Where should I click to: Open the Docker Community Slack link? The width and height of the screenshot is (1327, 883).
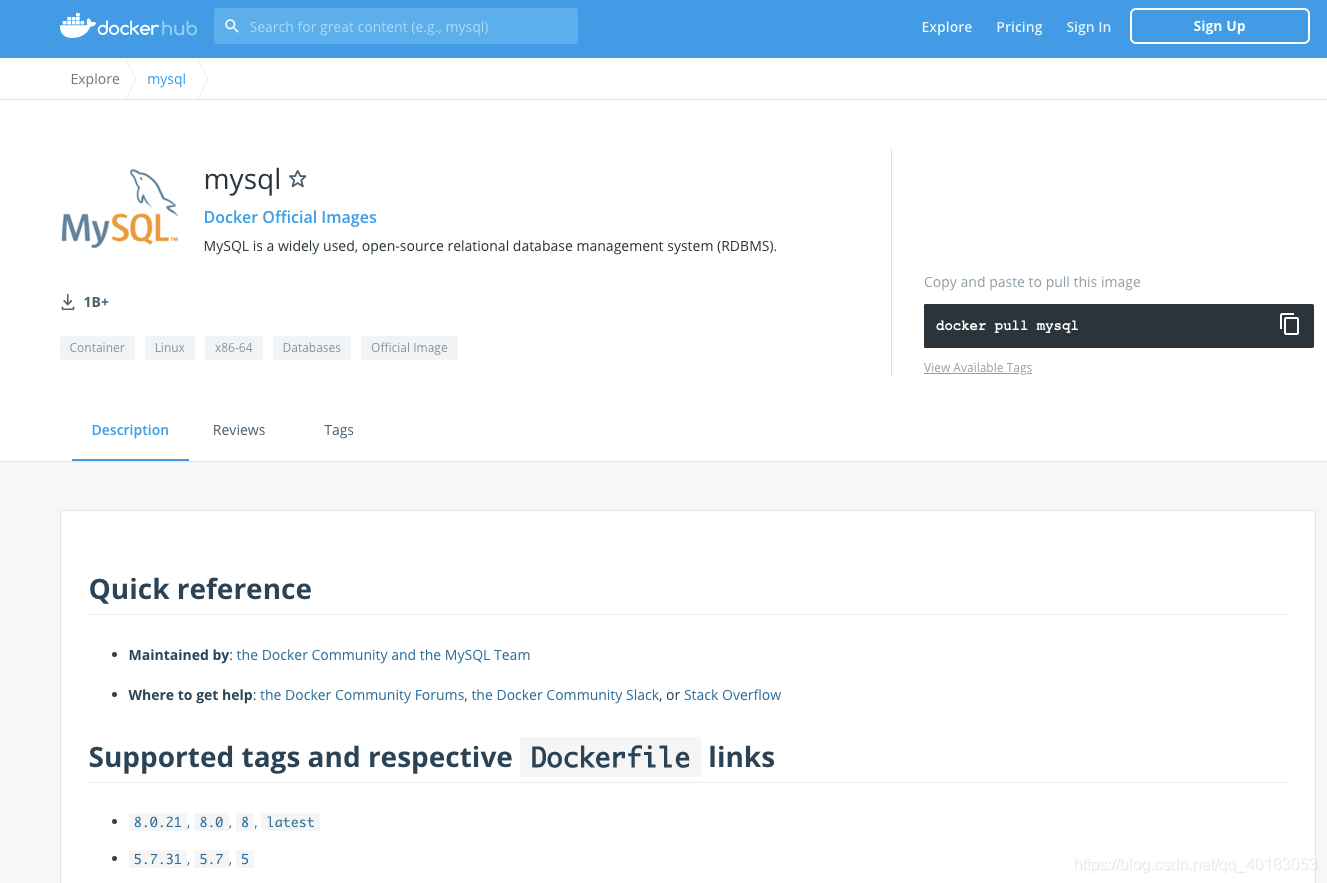pos(565,695)
